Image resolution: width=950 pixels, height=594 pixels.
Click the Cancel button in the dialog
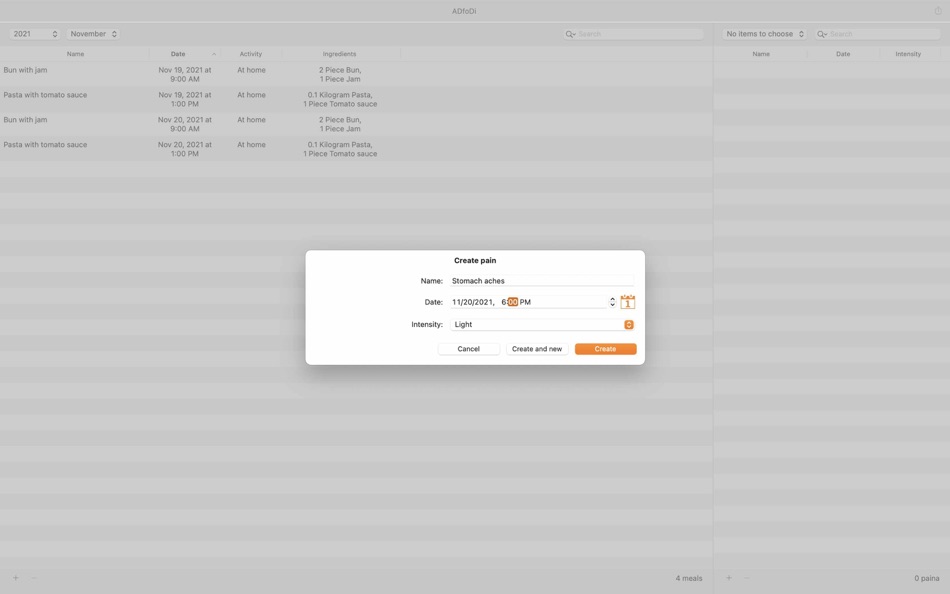pos(468,349)
